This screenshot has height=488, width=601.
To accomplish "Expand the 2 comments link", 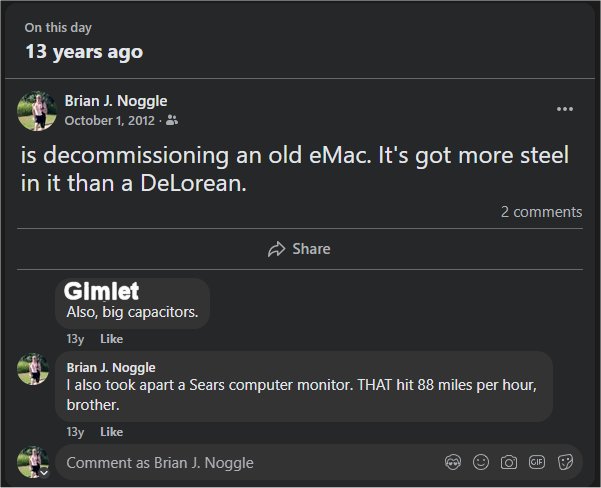I will [x=541, y=212].
